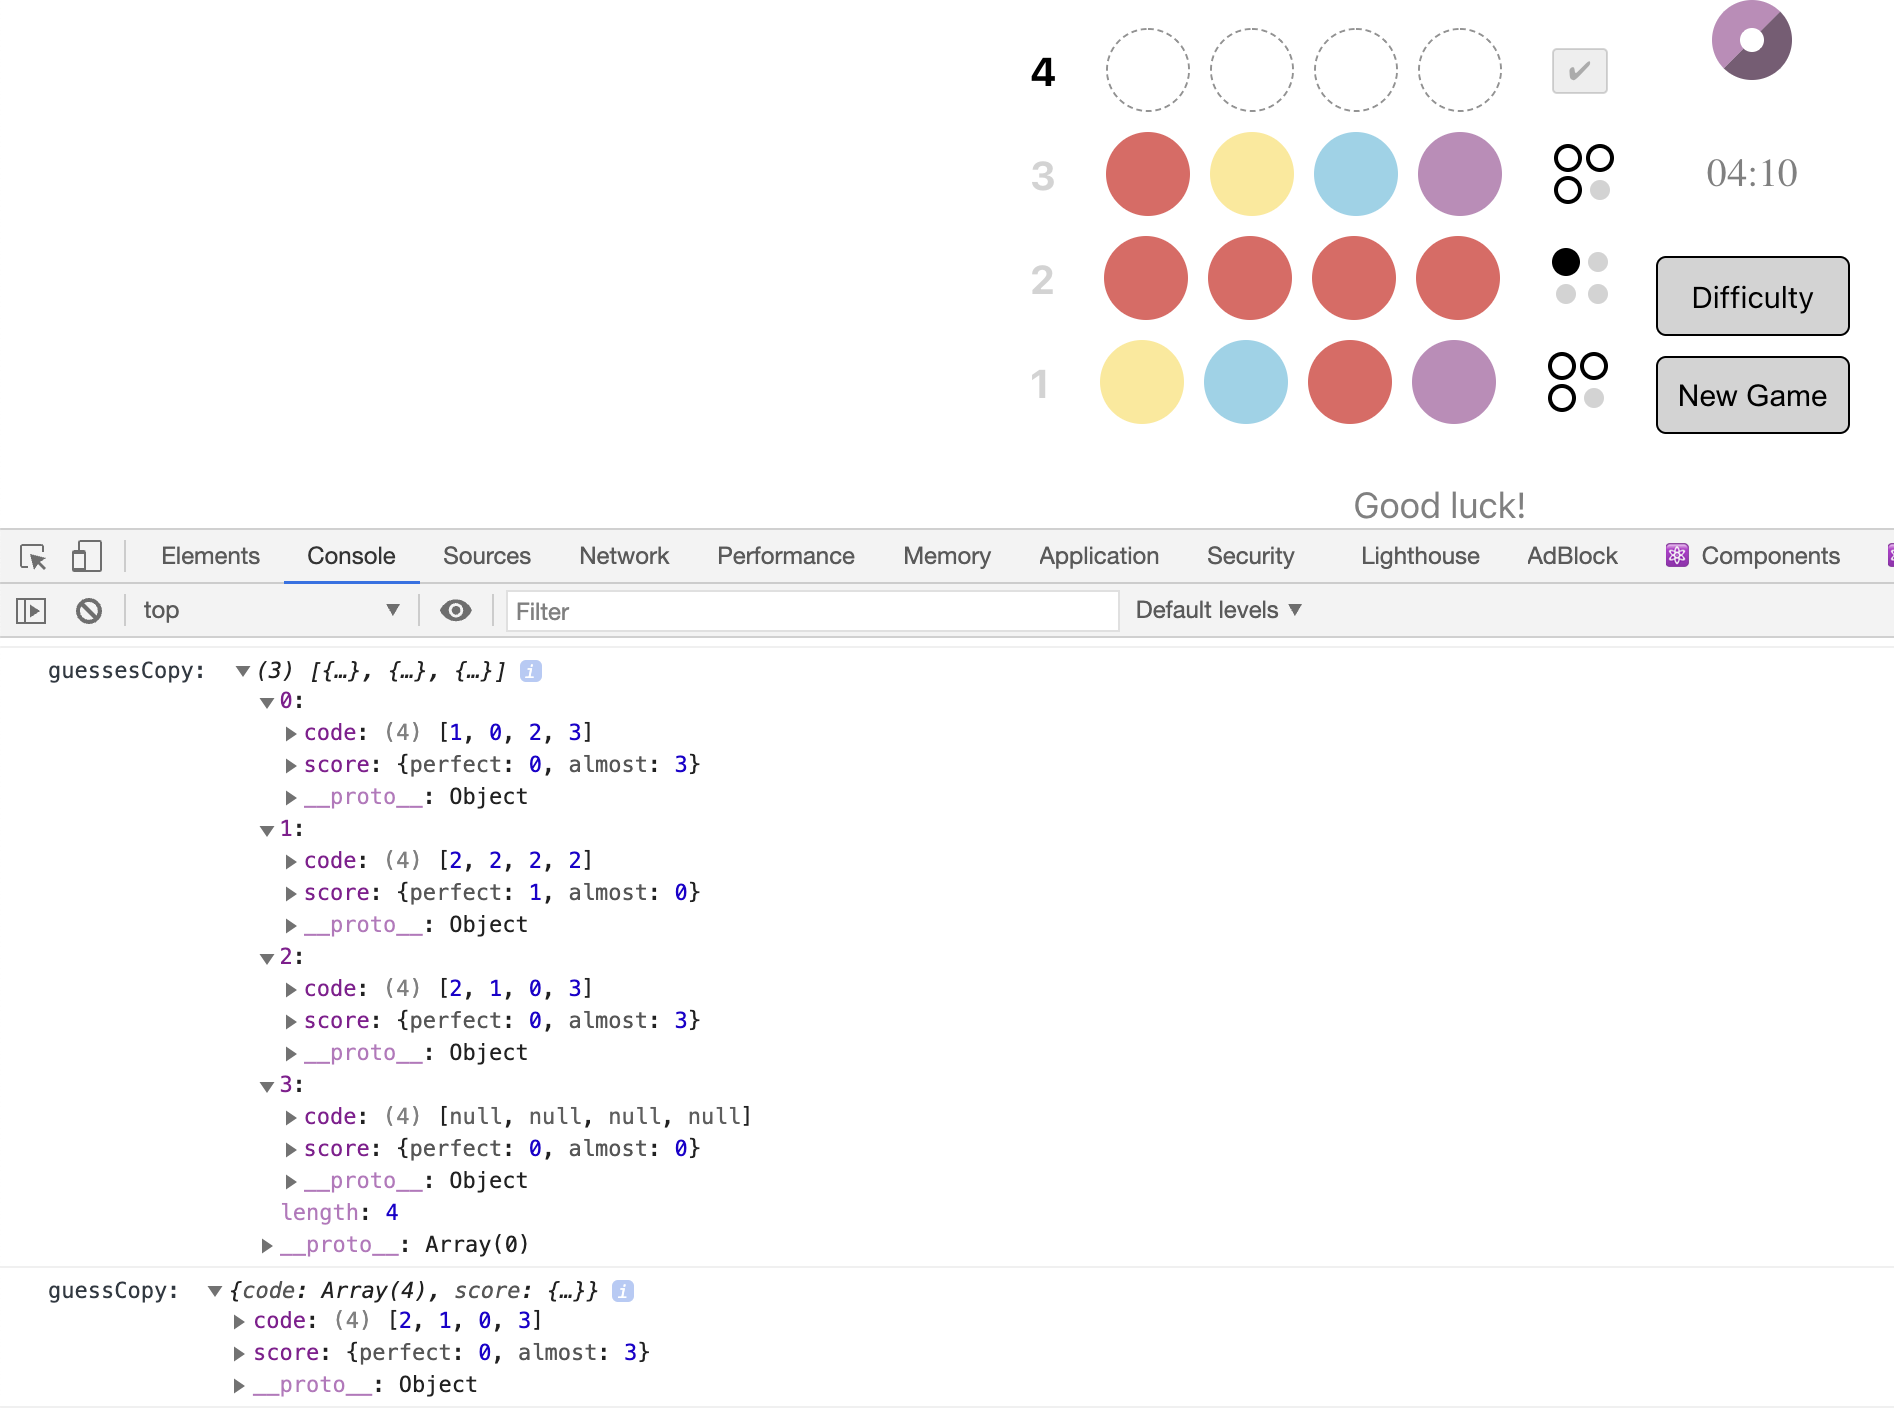1894x1410 pixels.
Task: Click the info icon next to guessesCopy
Action: 530,671
